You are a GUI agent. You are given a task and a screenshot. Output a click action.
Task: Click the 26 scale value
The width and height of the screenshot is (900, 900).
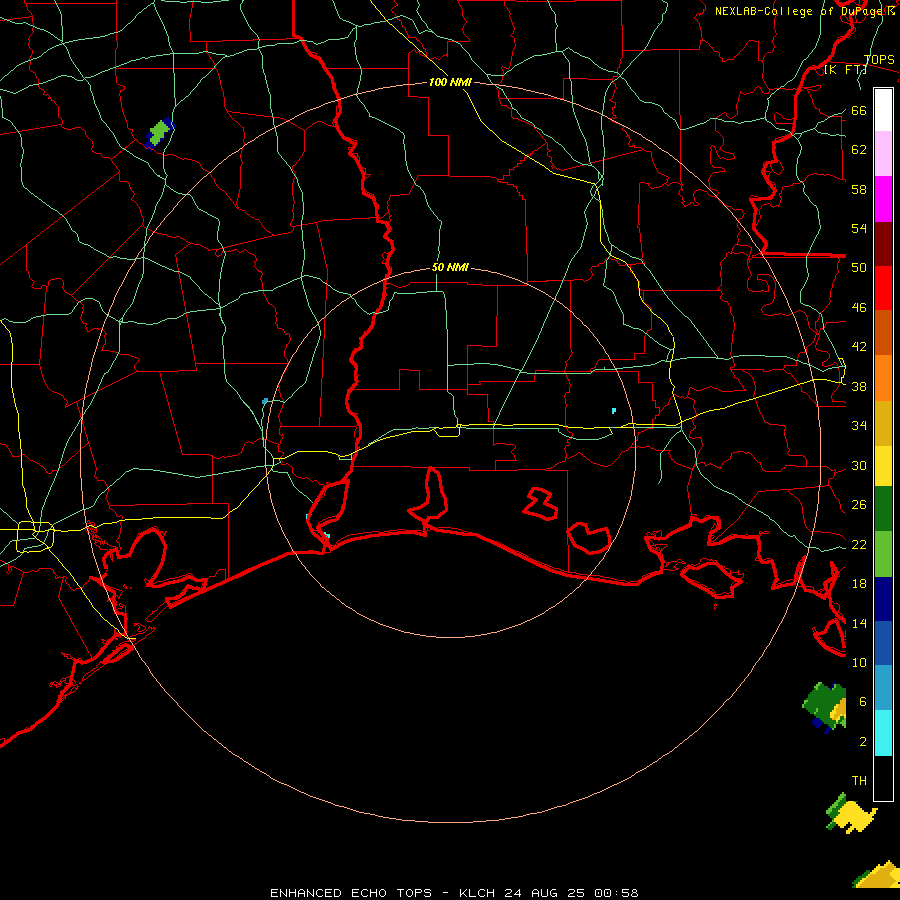pyautogui.click(x=859, y=505)
